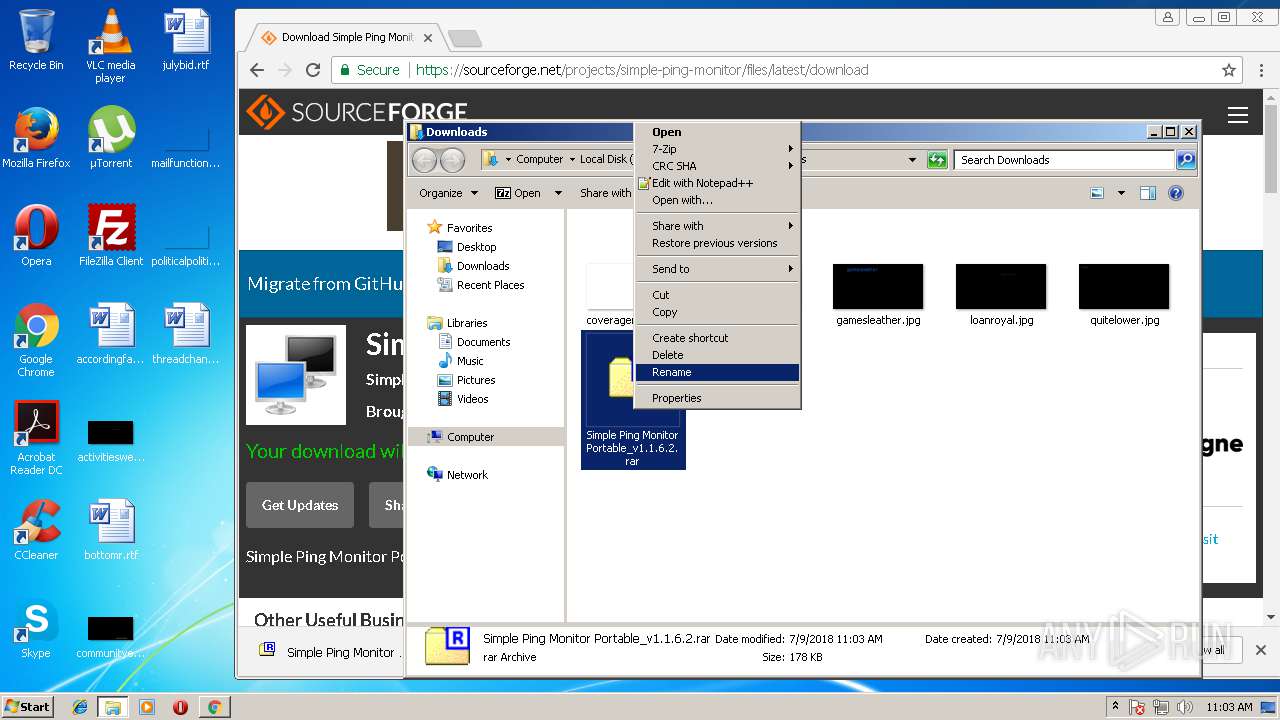The width and height of the screenshot is (1280, 720).
Task: Close the Chrome download bar
Action: [x=1260, y=650]
